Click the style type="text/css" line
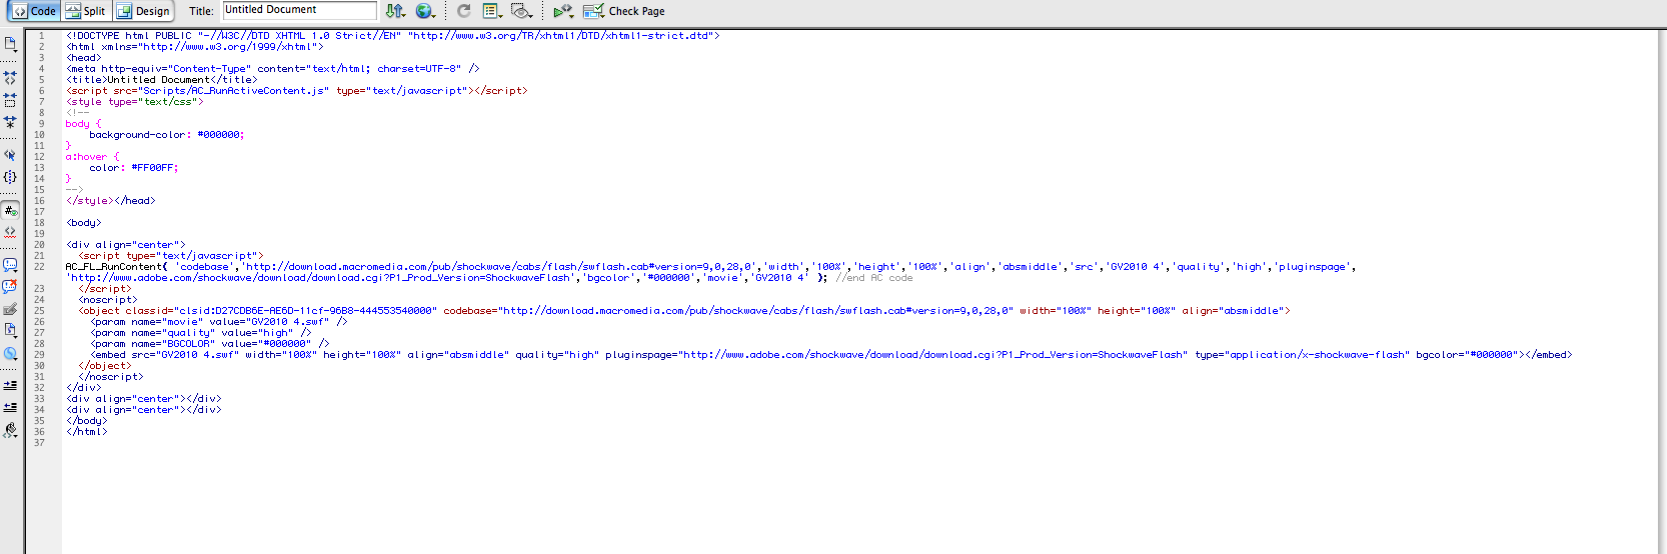The height and width of the screenshot is (554, 1667). pyautogui.click(x=135, y=102)
